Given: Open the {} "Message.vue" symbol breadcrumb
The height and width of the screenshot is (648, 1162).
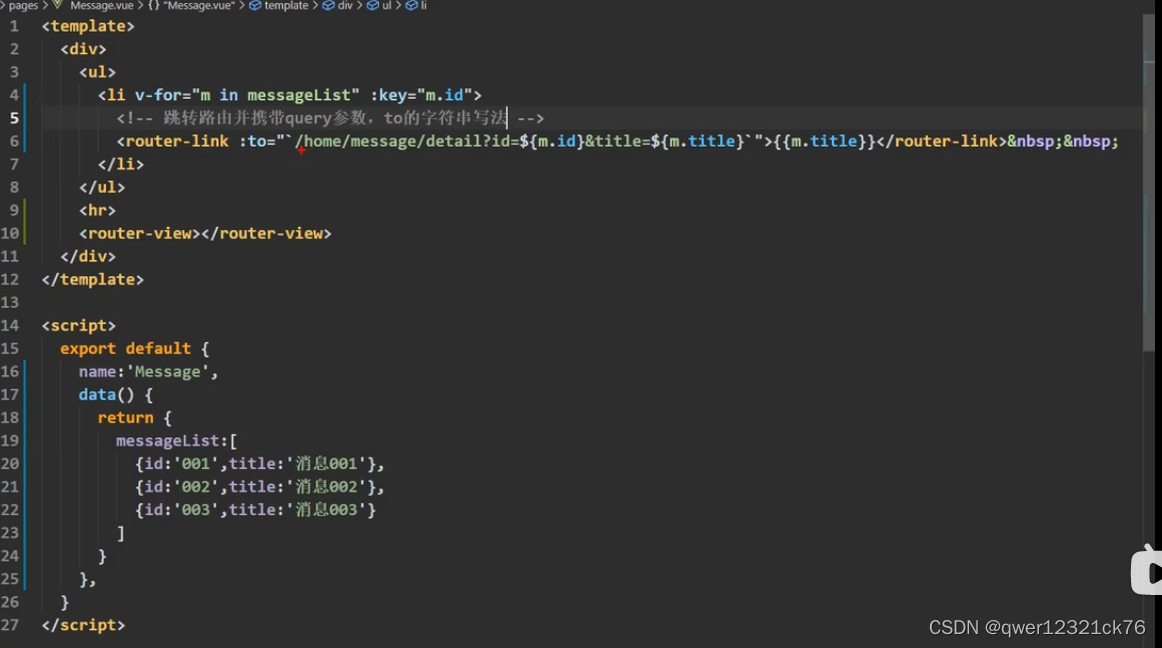Looking at the screenshot, I should tap(191, 5).
